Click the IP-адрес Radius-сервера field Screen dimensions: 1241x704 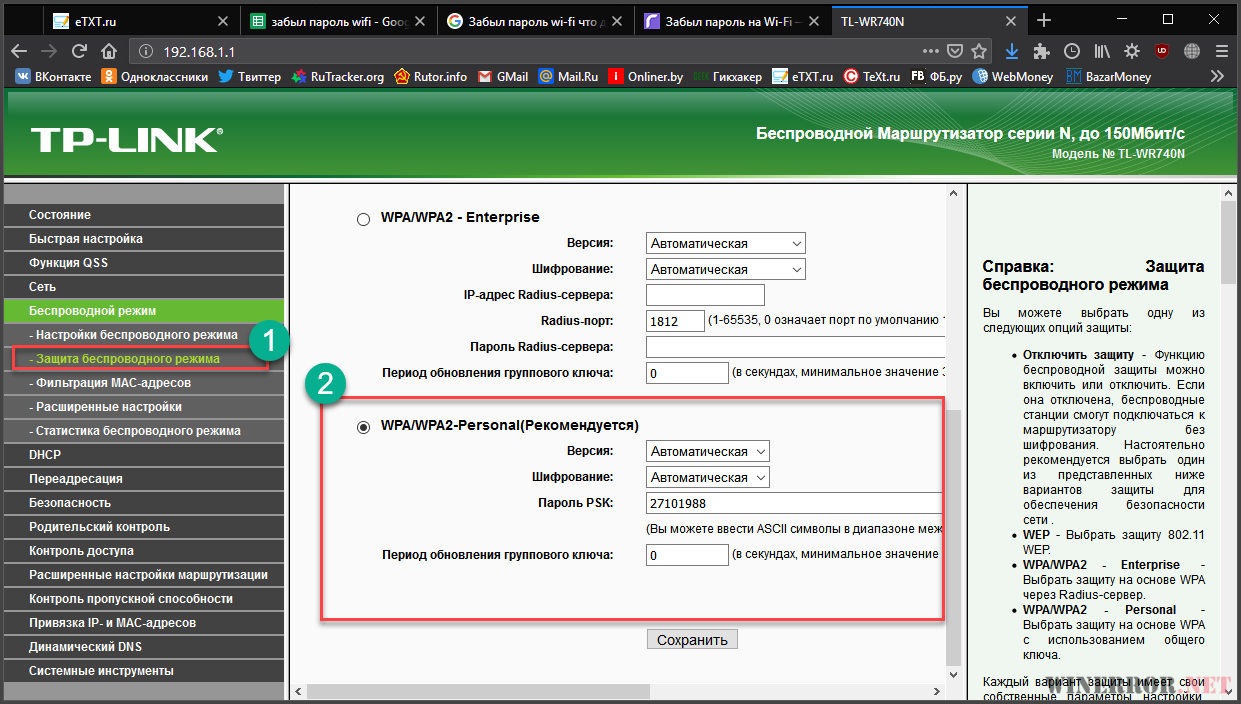pos(705,295)
